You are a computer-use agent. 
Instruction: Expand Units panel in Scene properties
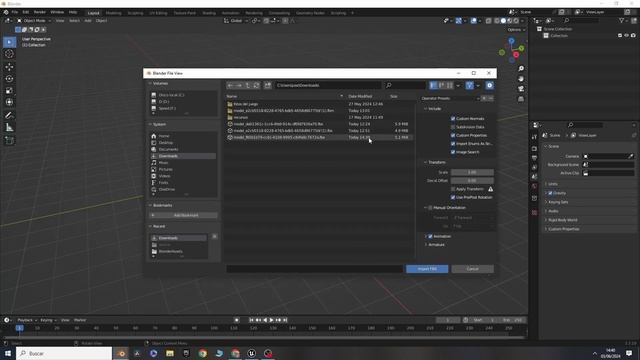pos(553,184)
